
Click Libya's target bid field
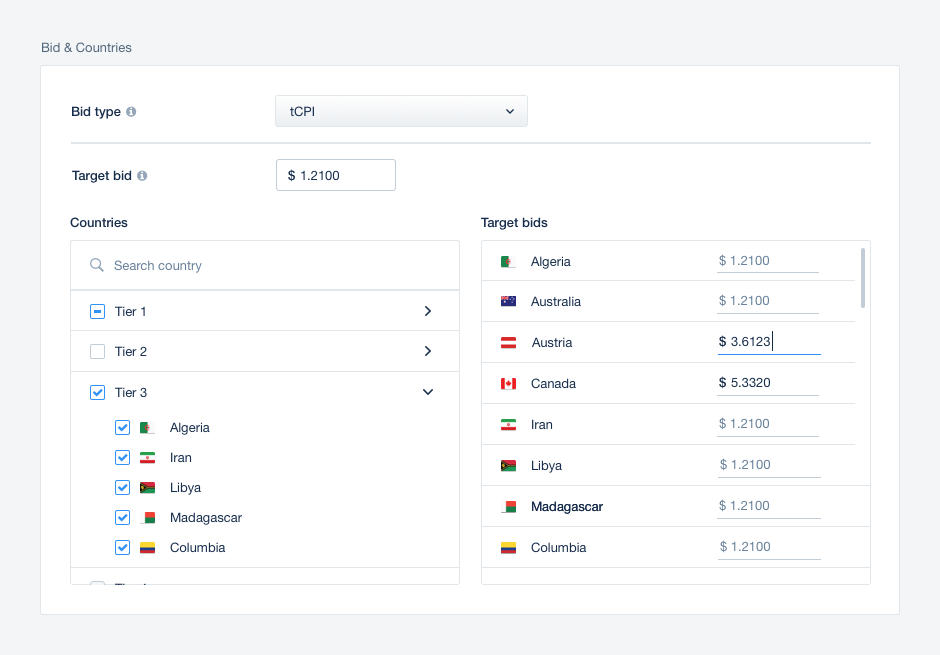click(x=769, y=466)
